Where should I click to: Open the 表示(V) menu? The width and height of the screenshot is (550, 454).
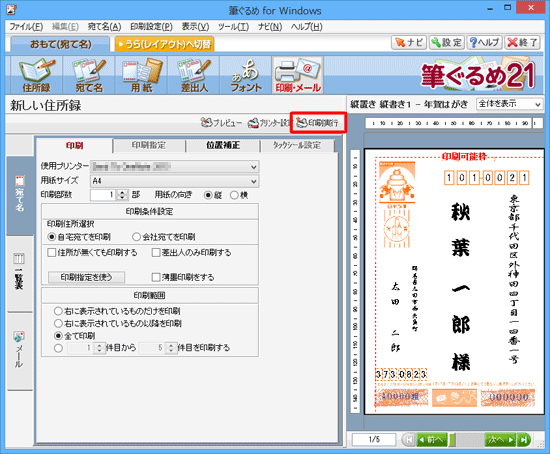[x=195, y=27]
